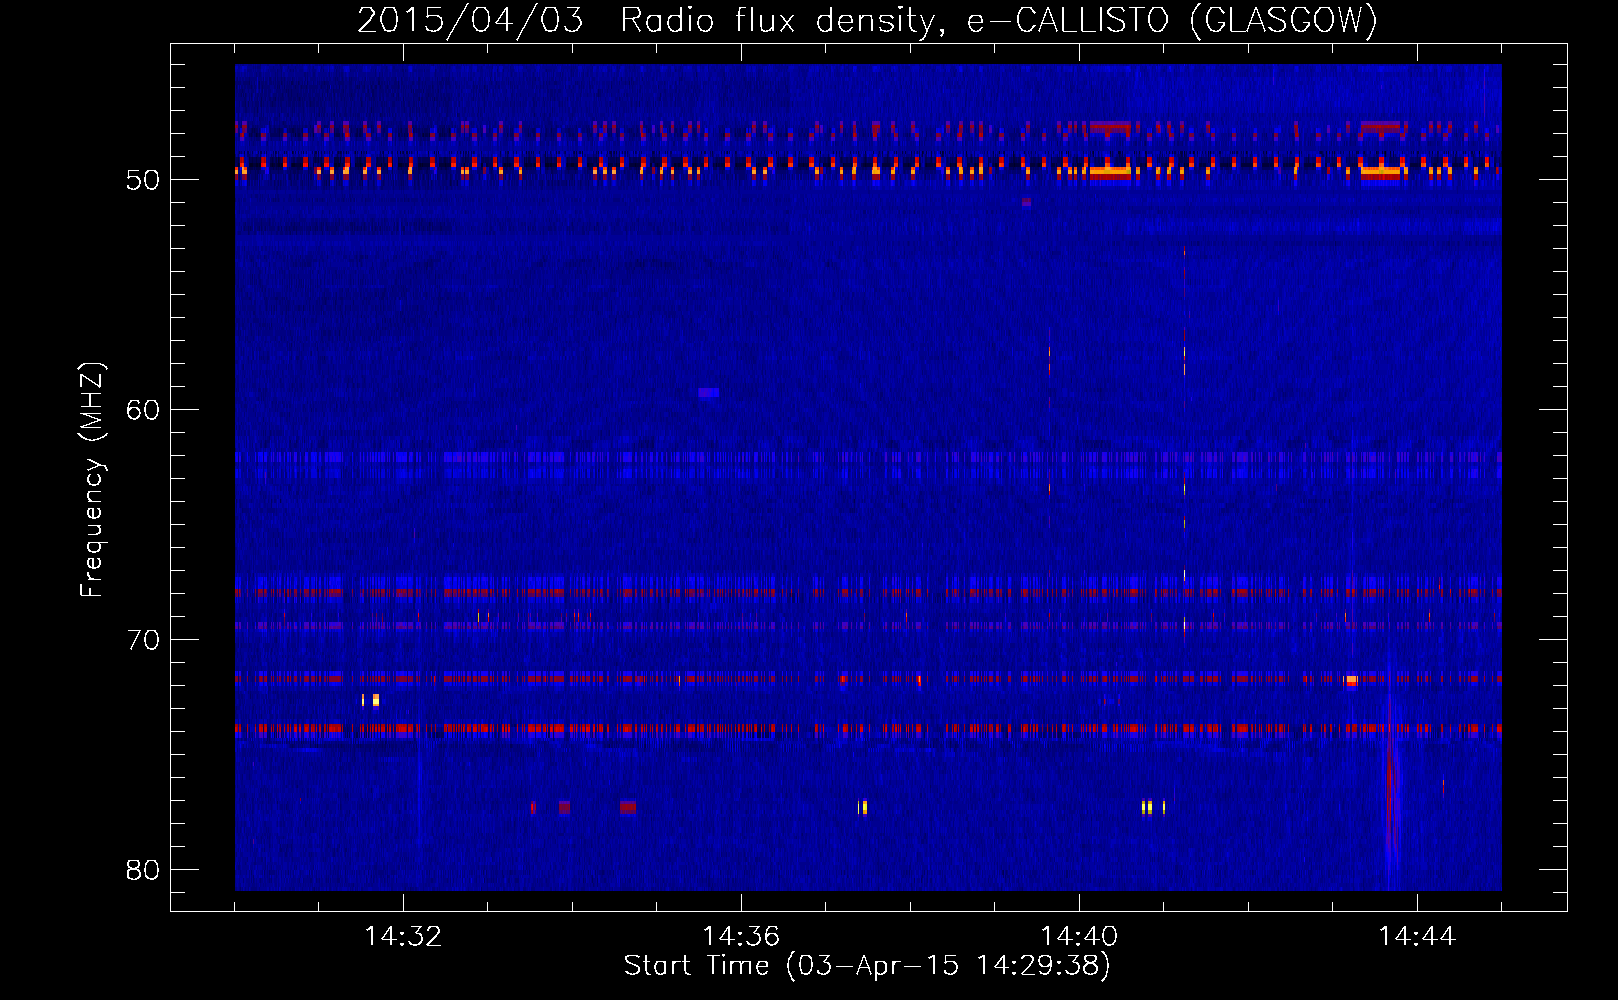Viewport: 1618px width, 1000px height.
Task: Click the 'Frequency (MHZ)' axis label
Action: [x=92, y=480]
